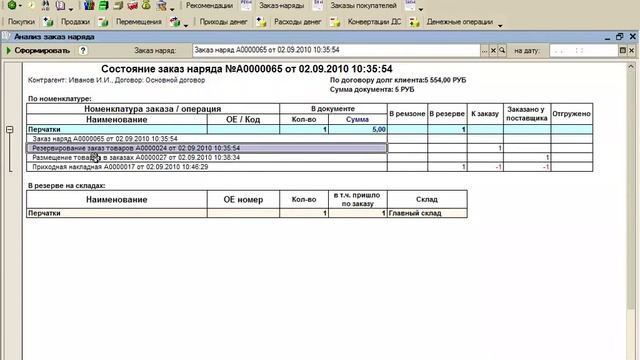The width and height of the screenshot is (640, 360).
Task: Expand the dropdown arrow next to the journal icon
Action: point(71,8)
